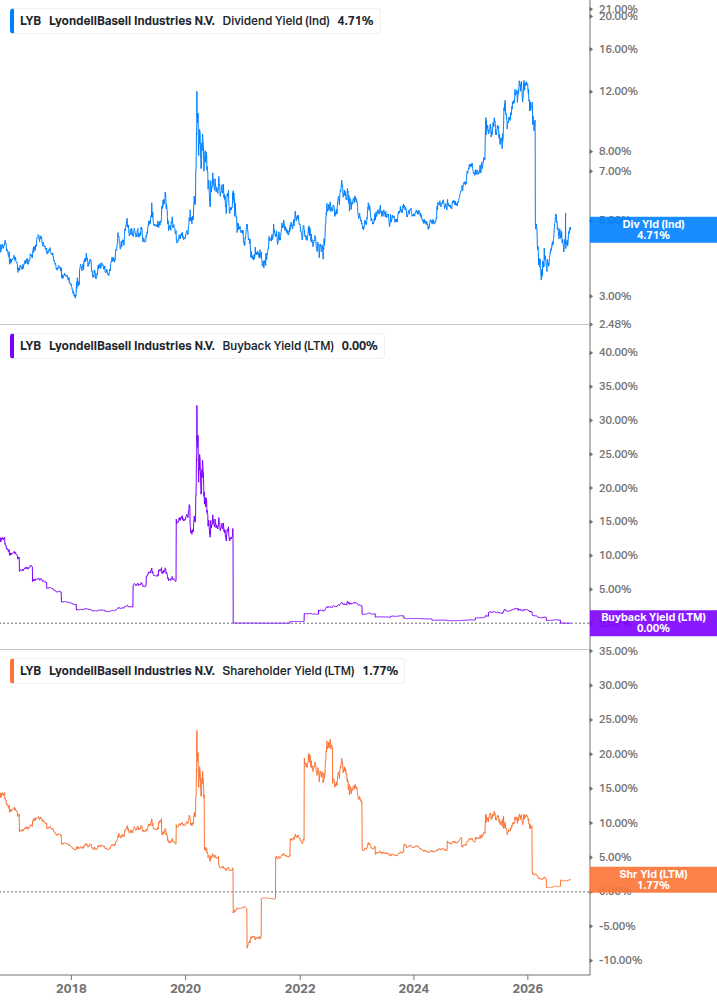
Task: Click the 2018 label on the time axis
Action: [x=71, y=988]
